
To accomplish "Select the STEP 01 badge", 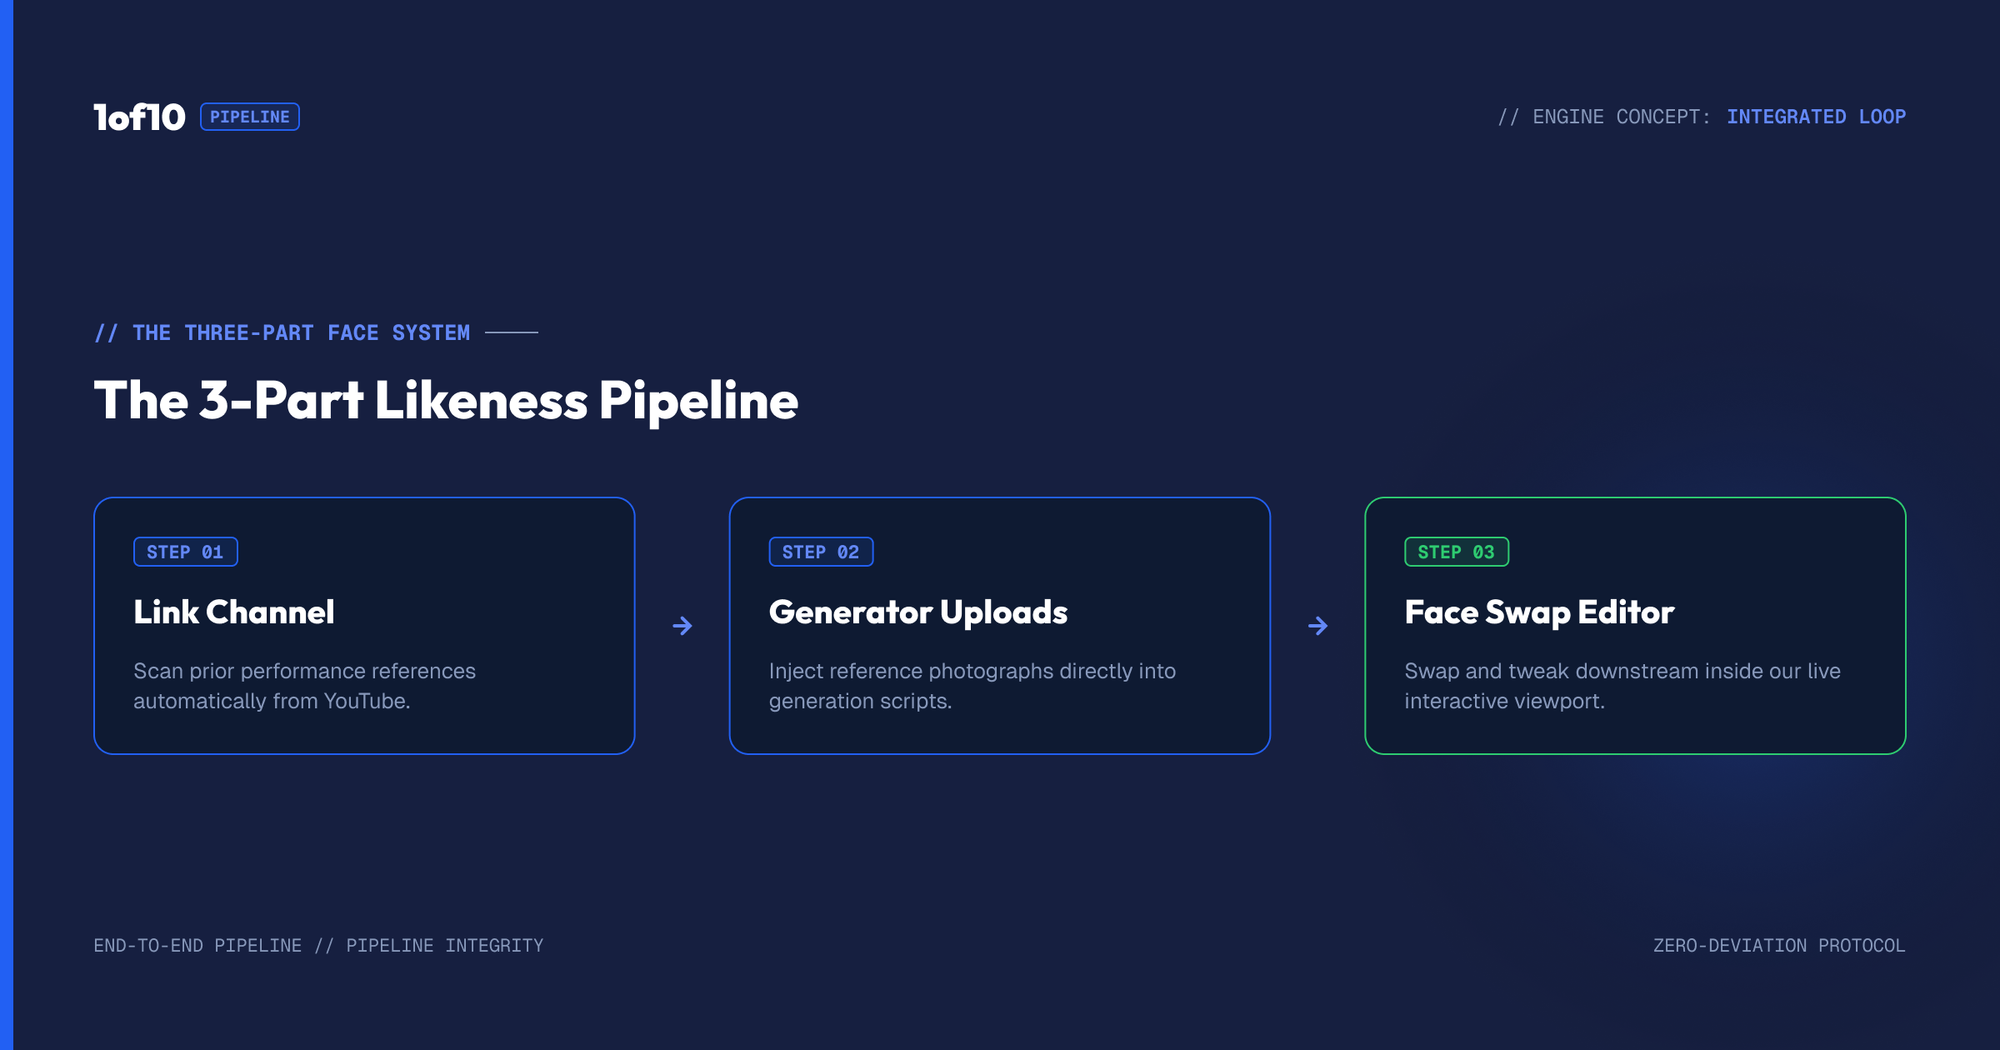I will 186,552.
